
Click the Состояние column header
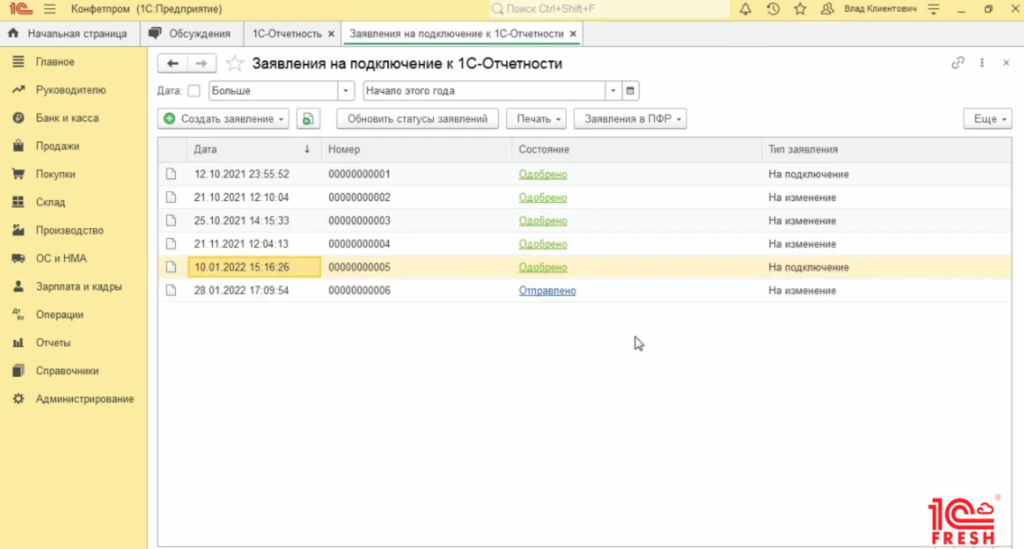tap(637, 149)
